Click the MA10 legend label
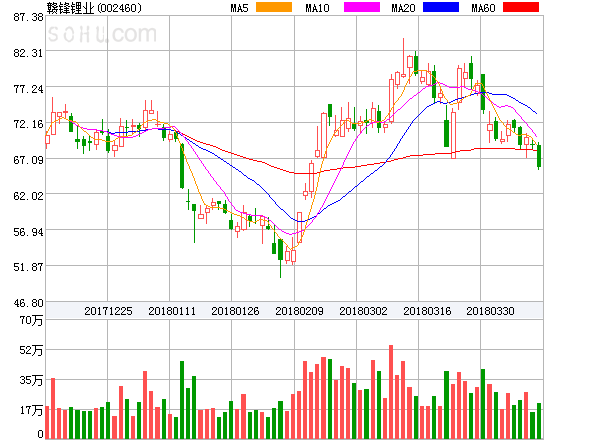 317,8
